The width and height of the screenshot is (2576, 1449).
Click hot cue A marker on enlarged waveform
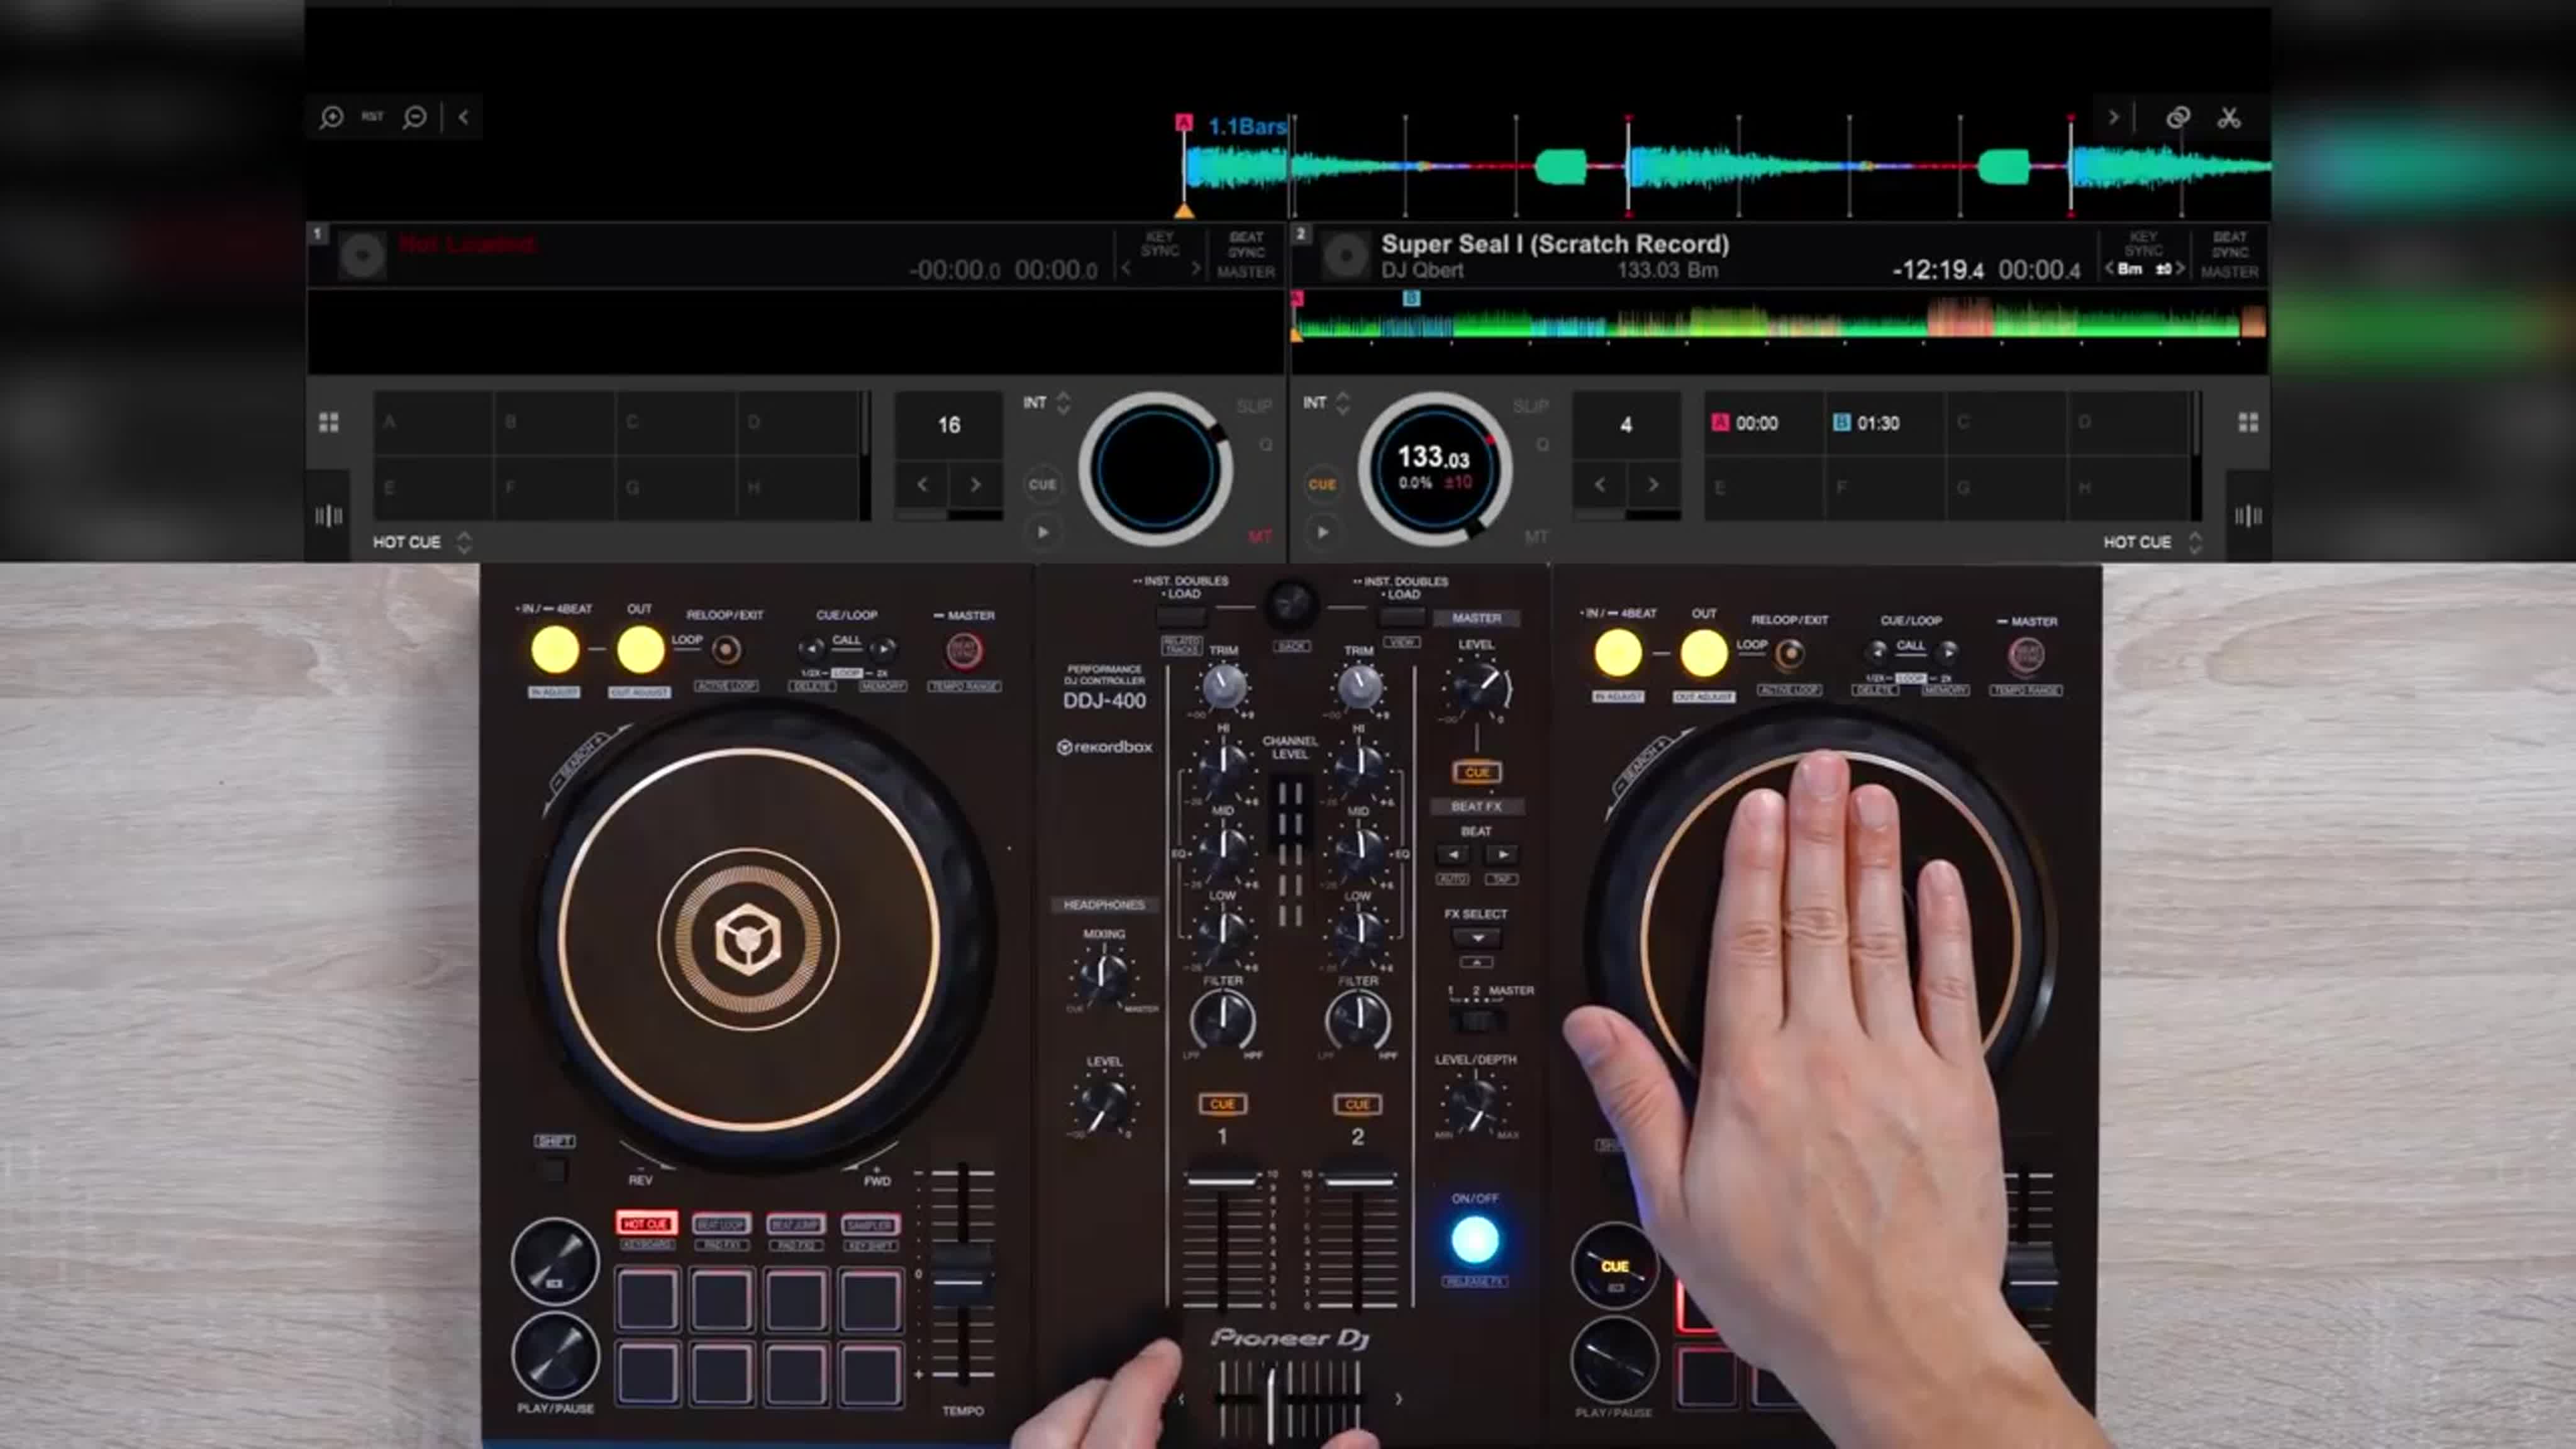tap(1184, 123)
